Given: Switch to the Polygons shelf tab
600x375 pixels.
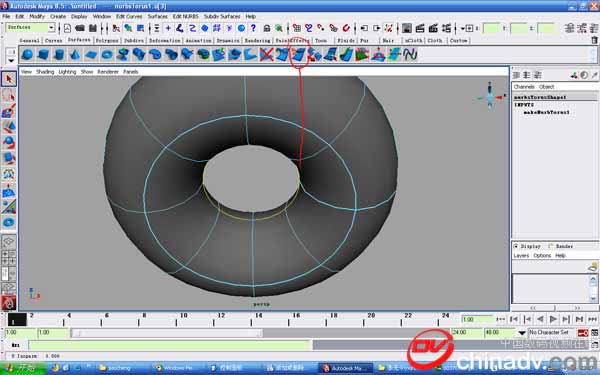Looking at the screenshot, I should pos(107,40).
